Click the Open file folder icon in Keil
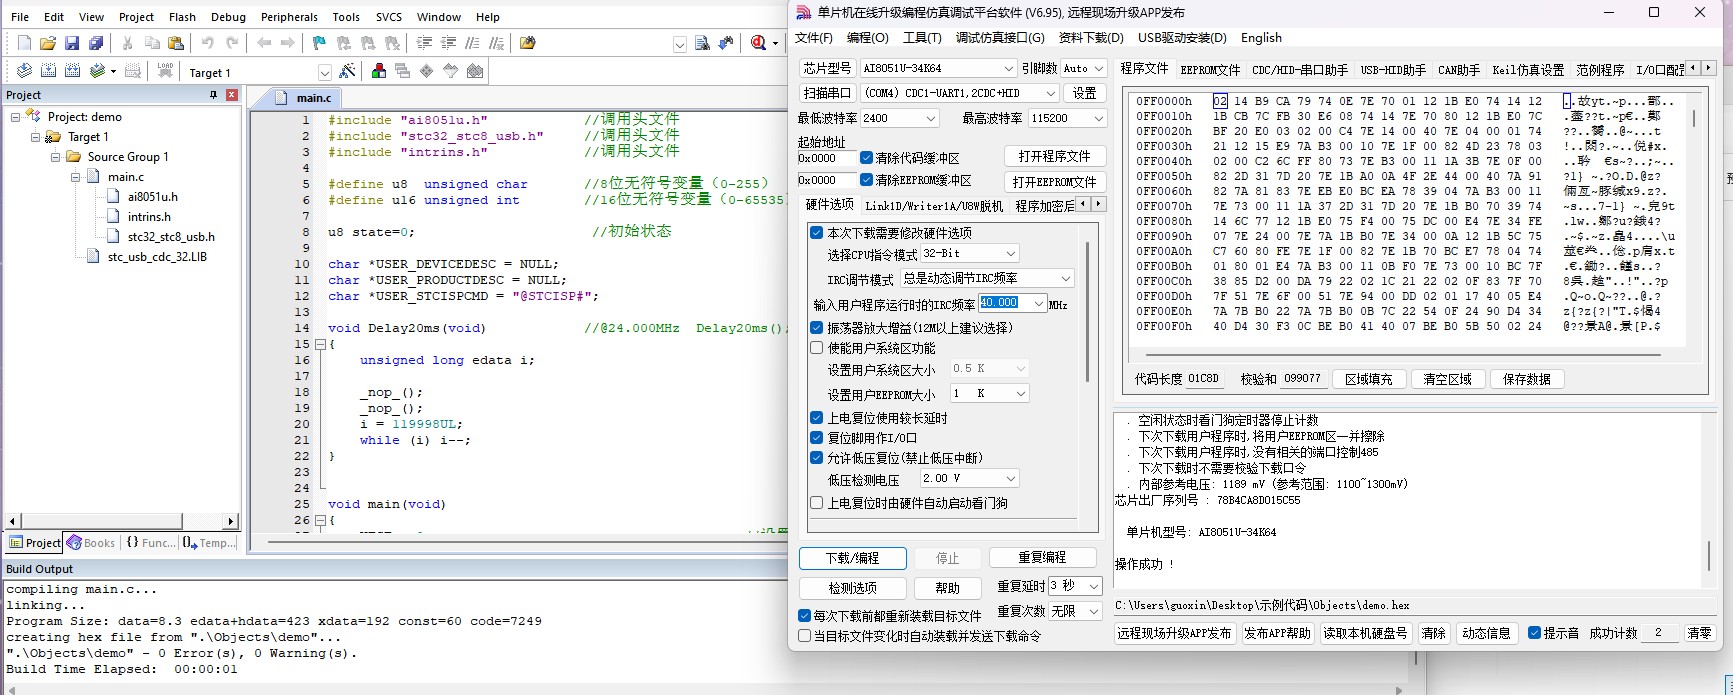 pyautogui.click(x=48, y=43)
